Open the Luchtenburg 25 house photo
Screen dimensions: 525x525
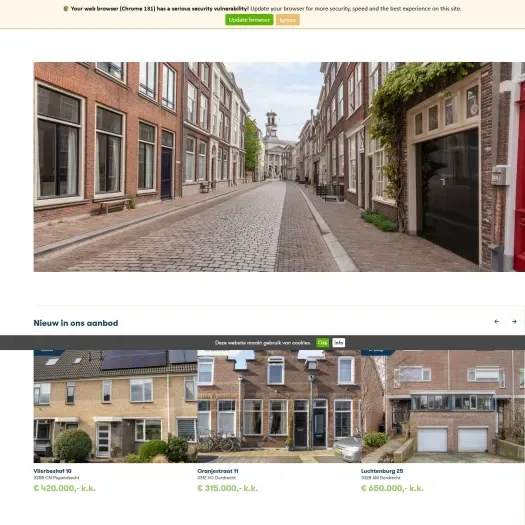tap(443, 406)
